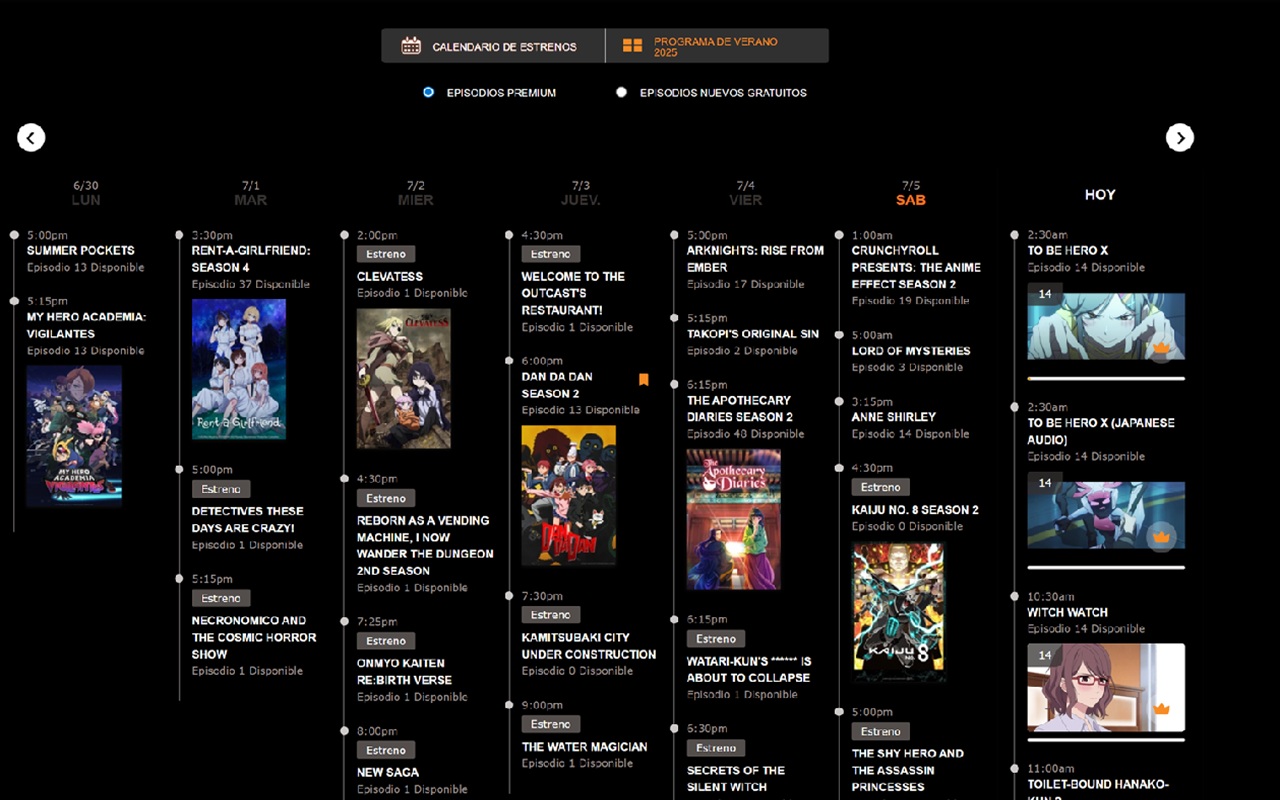Click timeline dot at 10:30am Witch Watch
1280x800 pixels.
[x=1014, y=597]
